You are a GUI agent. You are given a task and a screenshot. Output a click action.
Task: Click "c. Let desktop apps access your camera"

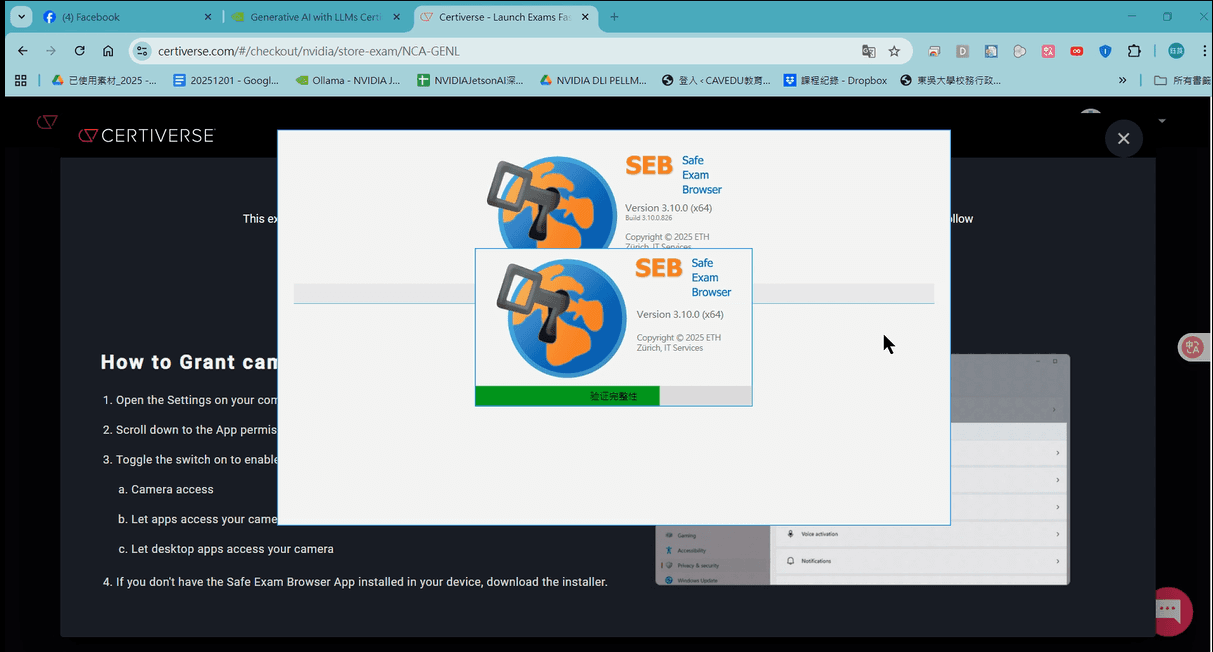click(225, 549)
